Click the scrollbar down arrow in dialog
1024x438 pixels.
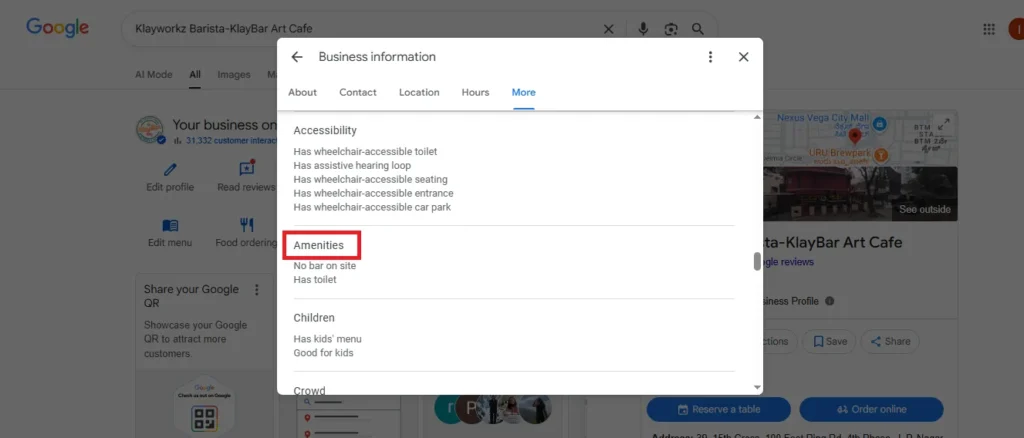tap(757, 387)
